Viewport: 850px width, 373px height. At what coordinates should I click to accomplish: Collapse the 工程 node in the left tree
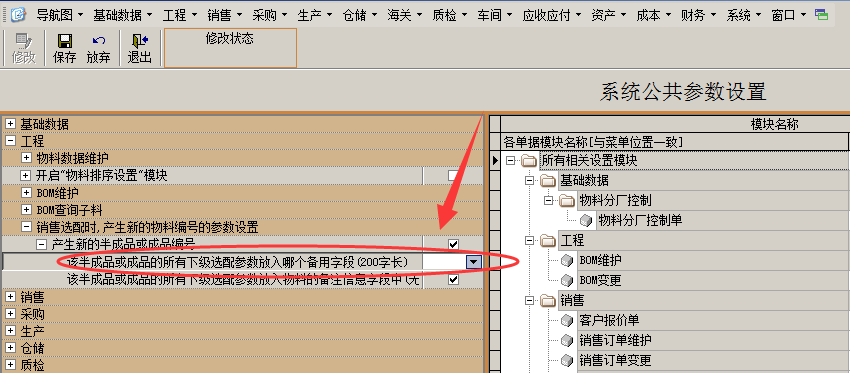coord(10,141)
